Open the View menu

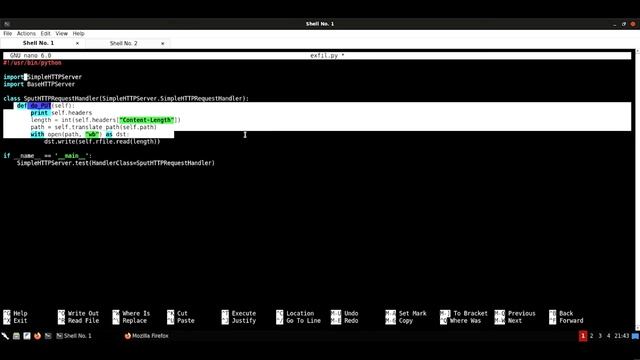tap(62, 33)
